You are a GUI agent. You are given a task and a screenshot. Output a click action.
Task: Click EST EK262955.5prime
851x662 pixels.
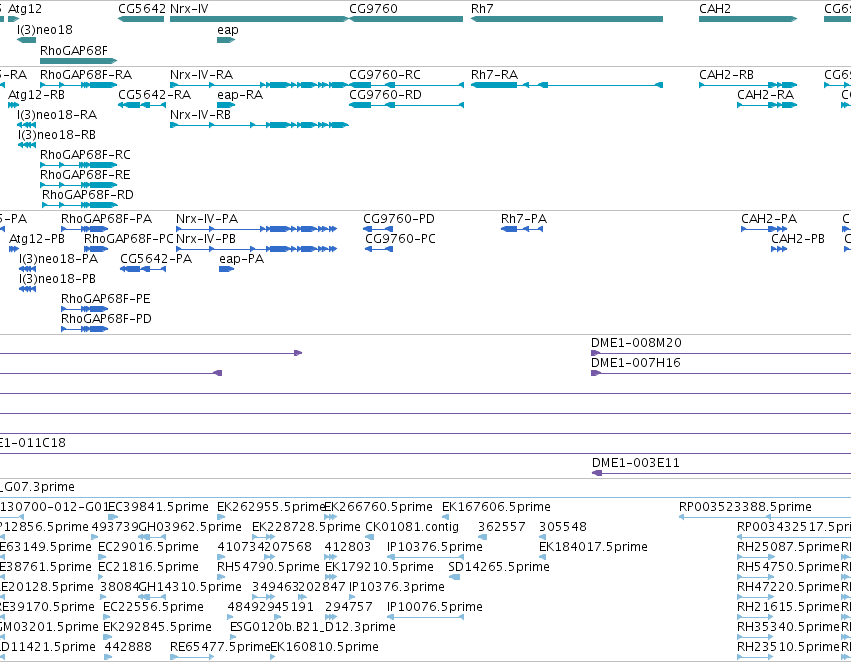(x=270, y=507)
